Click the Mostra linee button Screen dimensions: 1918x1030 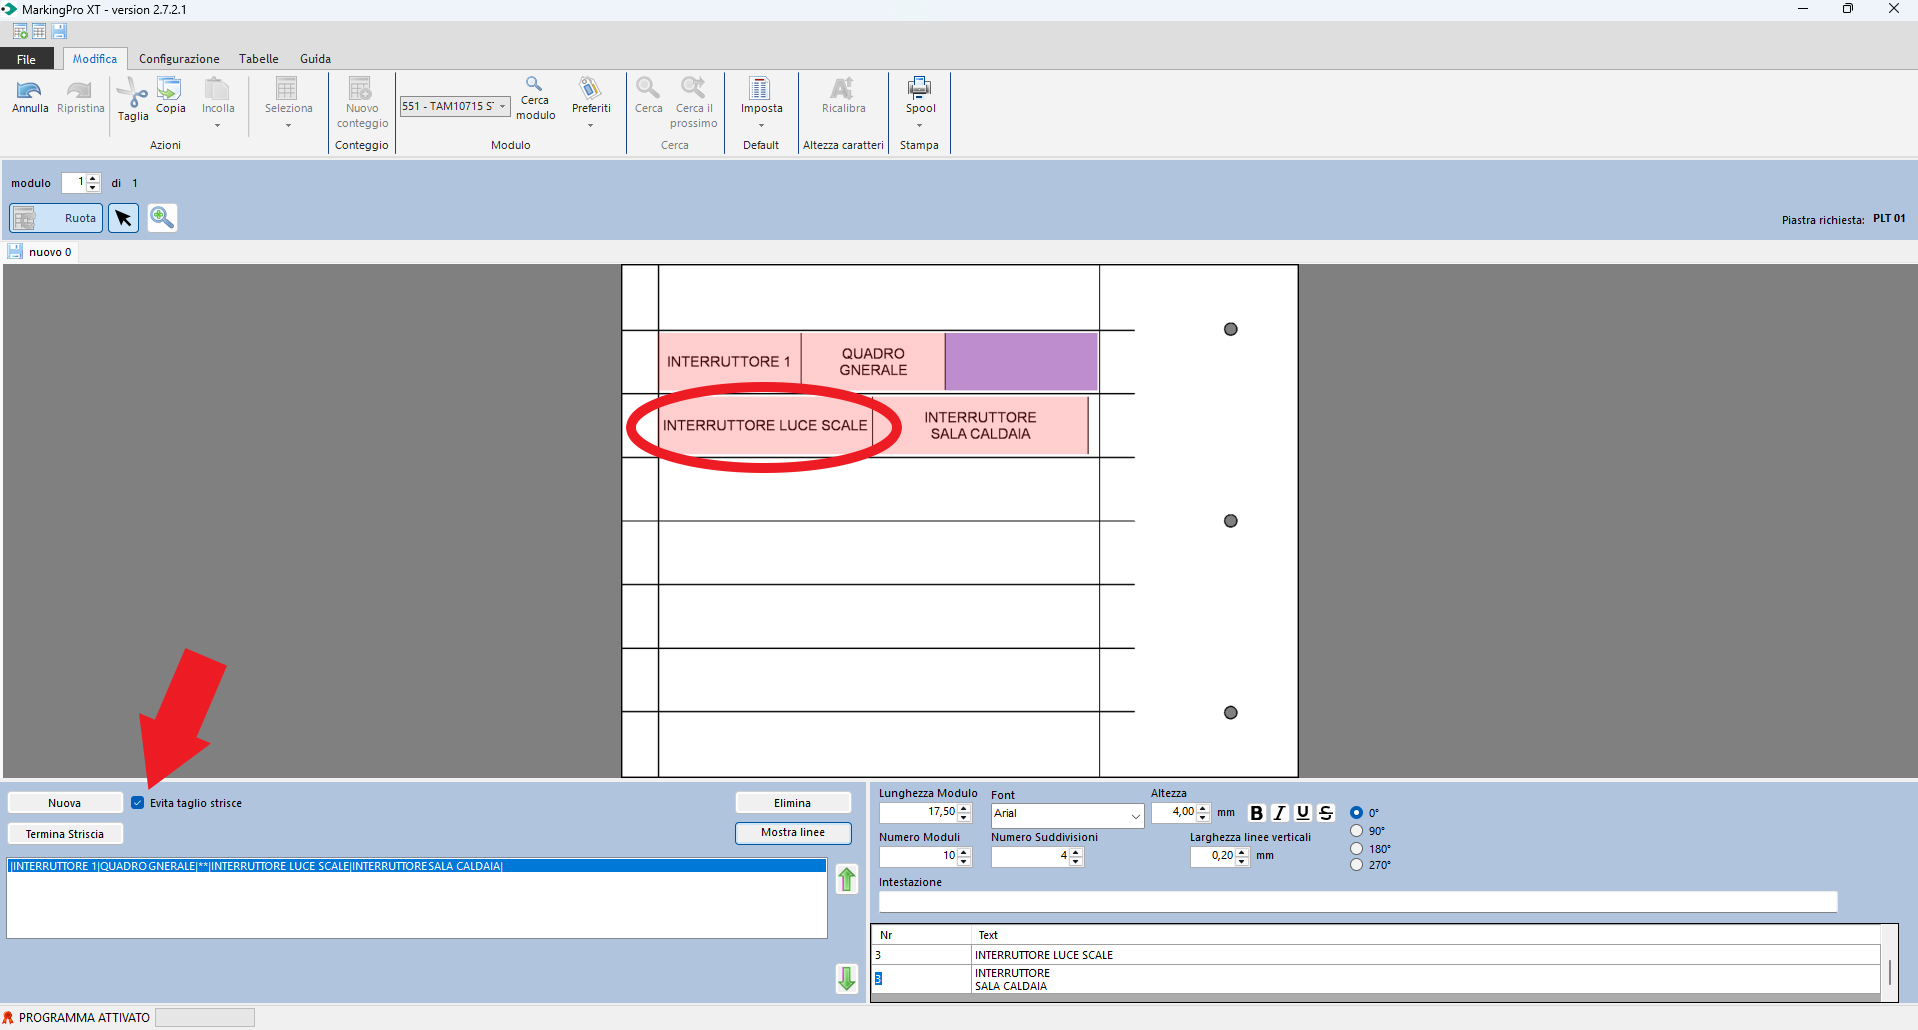(792, 833)
